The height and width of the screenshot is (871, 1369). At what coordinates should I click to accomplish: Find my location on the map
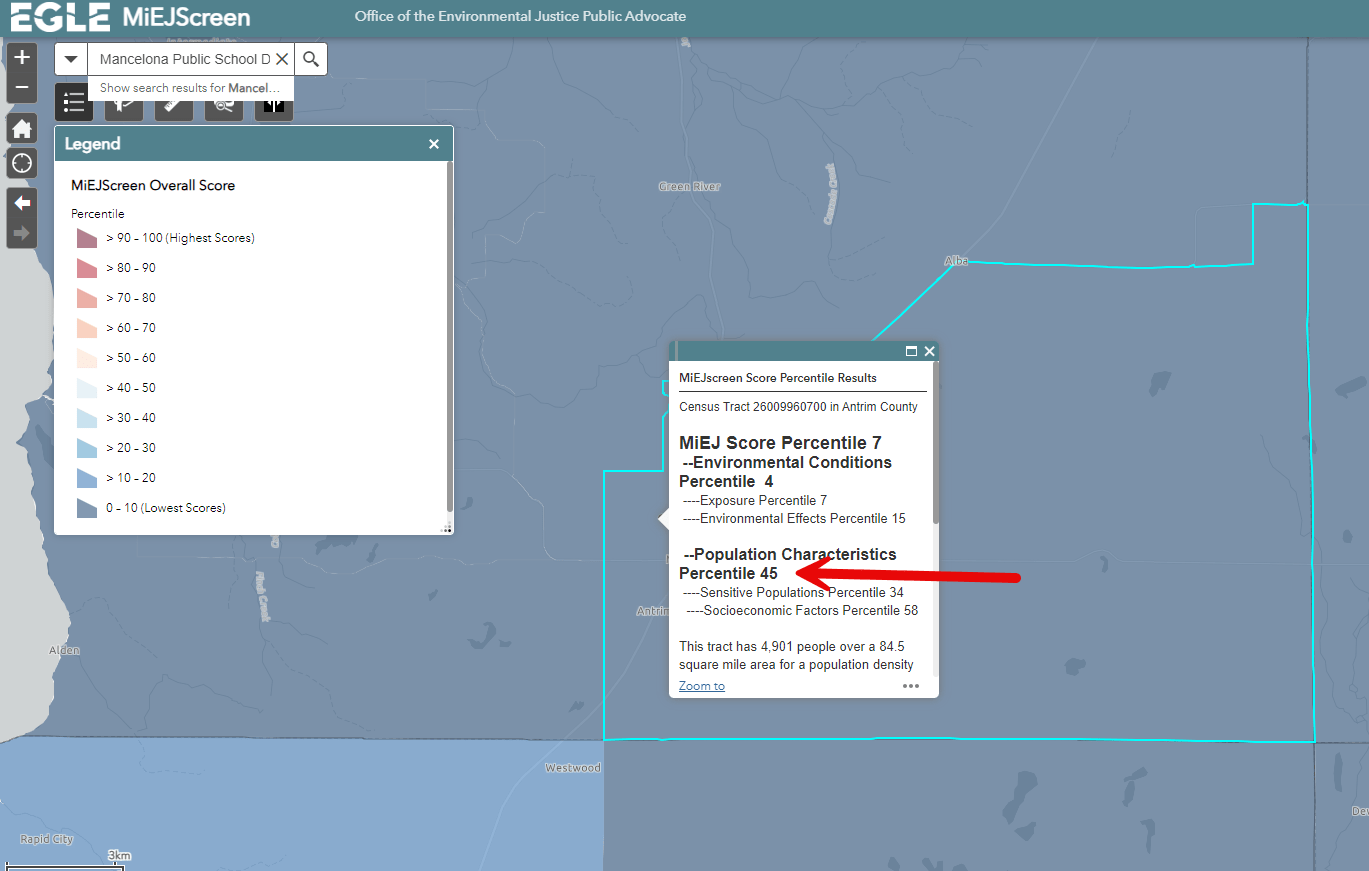point(22,163)
